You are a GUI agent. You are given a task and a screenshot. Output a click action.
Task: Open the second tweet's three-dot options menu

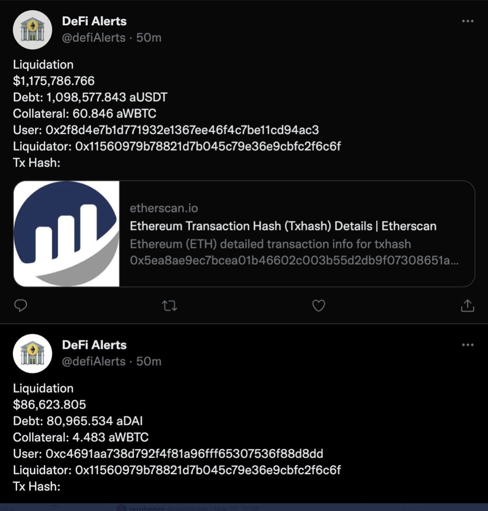point(468,345)
